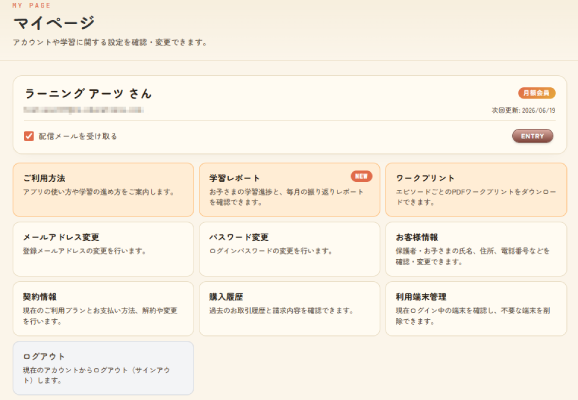This screenshot has height=400, width=578.
Task: Open the 契約情報 card
Action: point(103,309)
